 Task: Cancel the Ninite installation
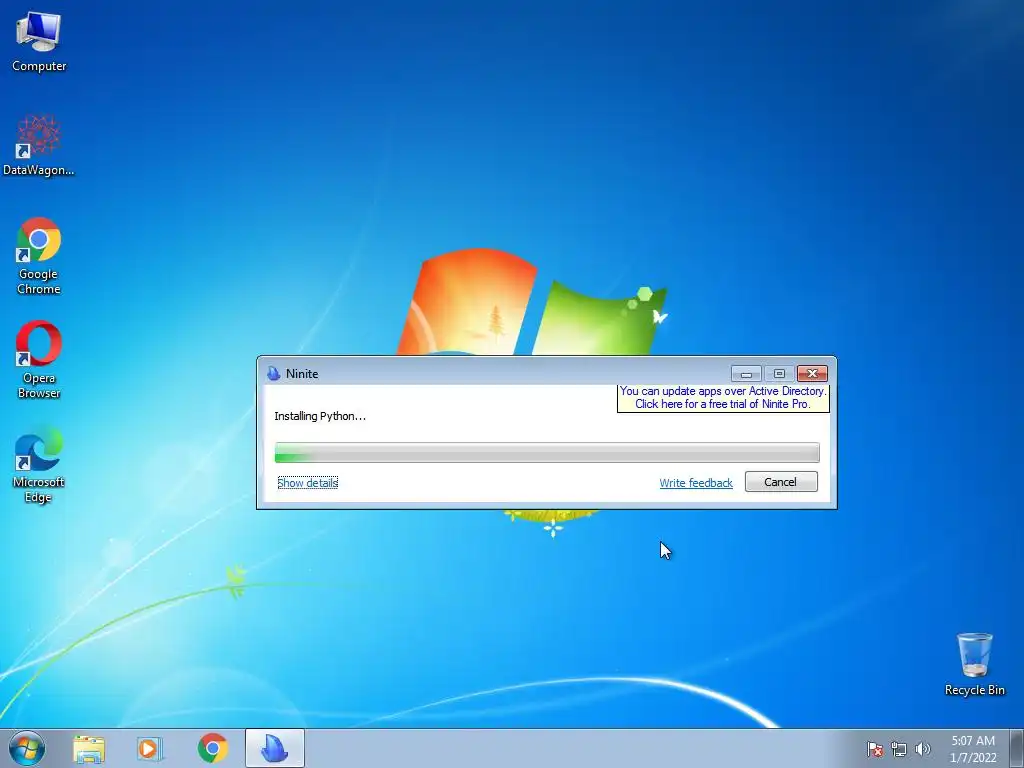pos(781,482)
